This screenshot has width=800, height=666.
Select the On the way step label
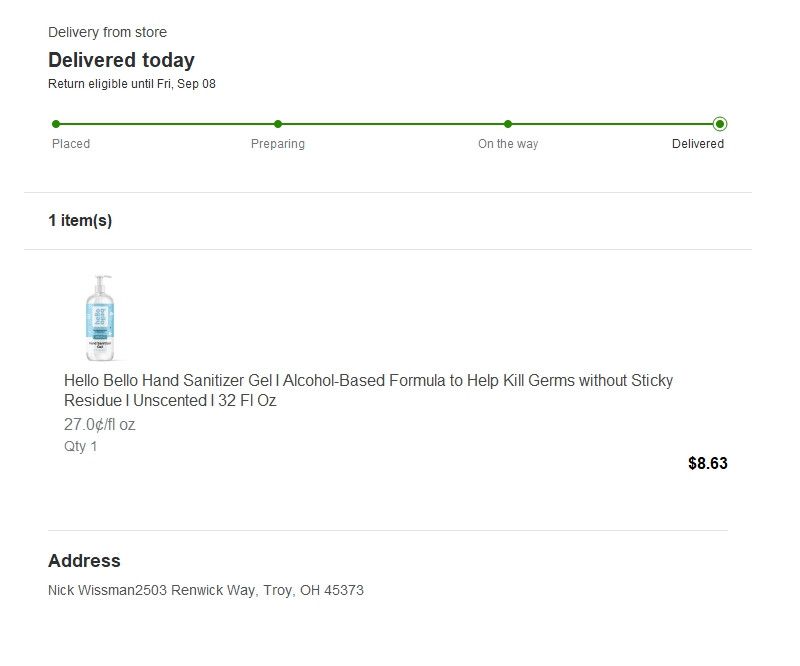508,144
